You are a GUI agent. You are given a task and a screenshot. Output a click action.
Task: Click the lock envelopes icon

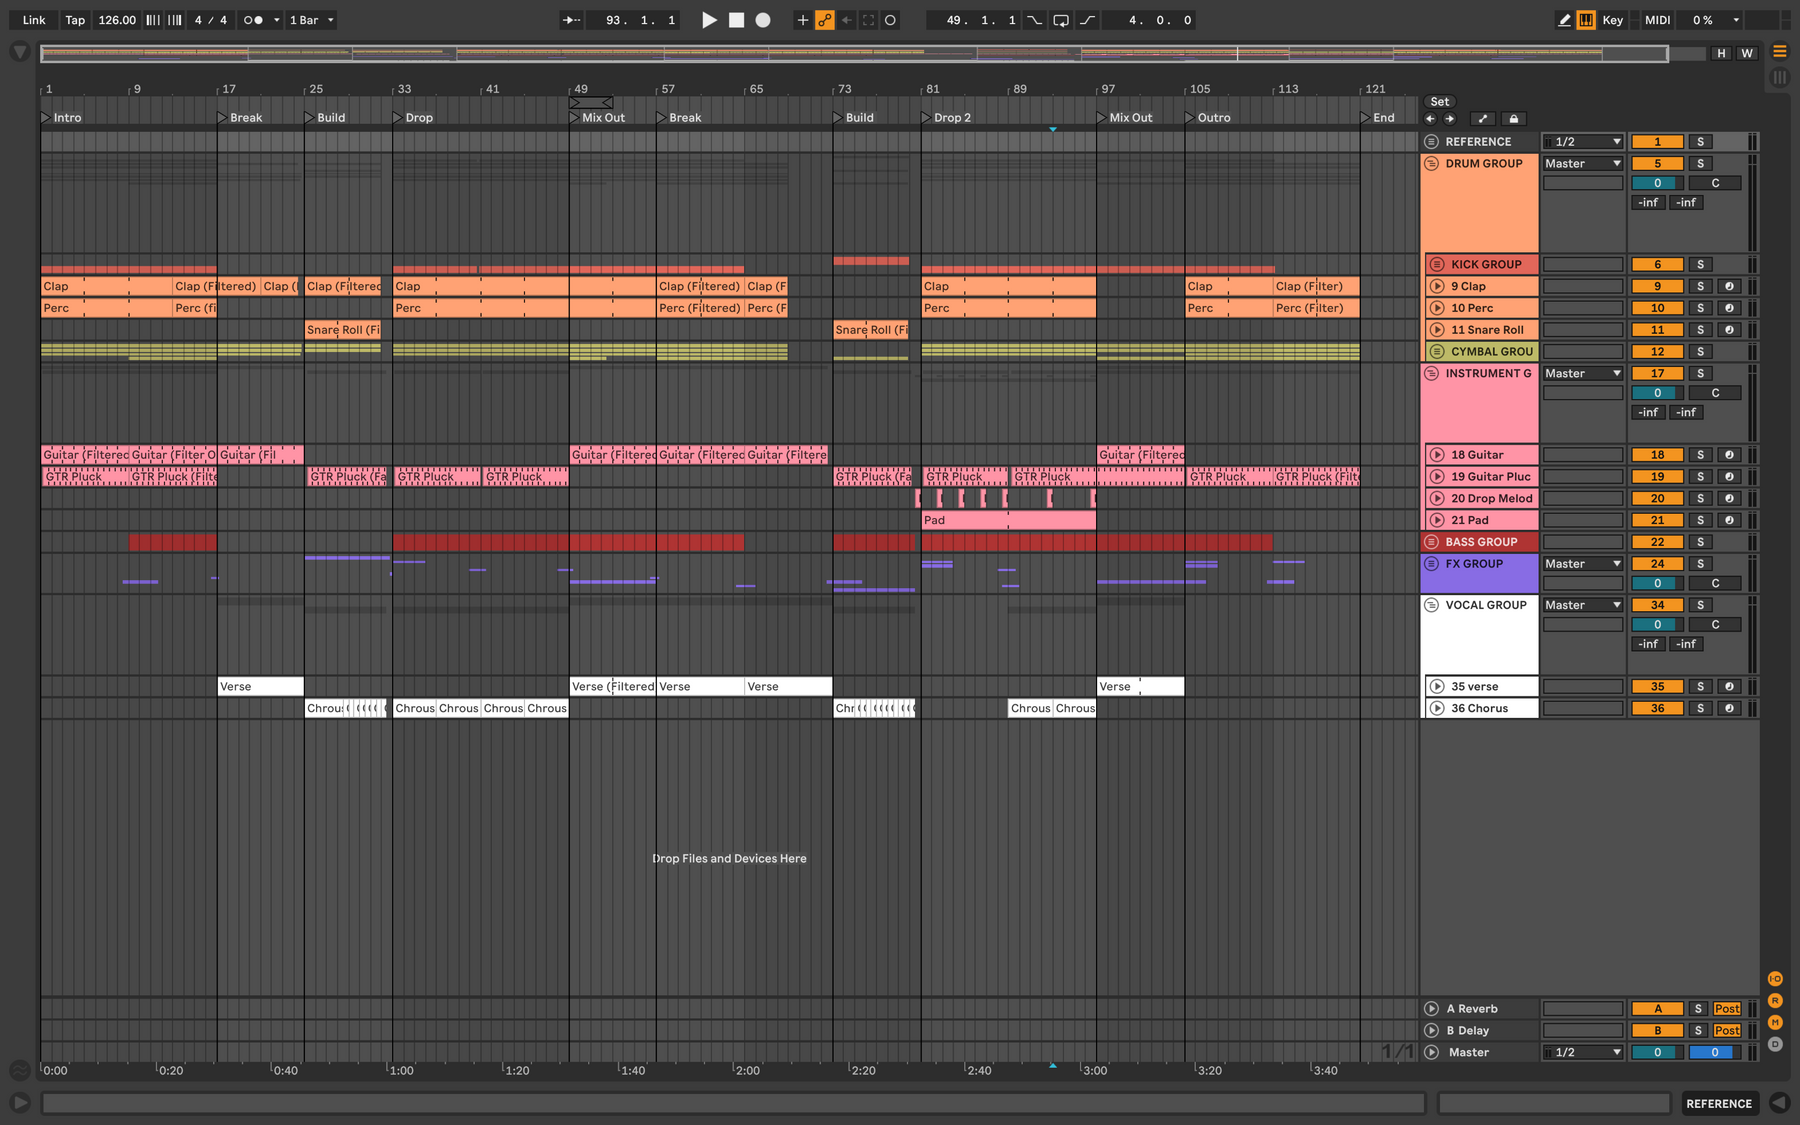coord(1514,118)
